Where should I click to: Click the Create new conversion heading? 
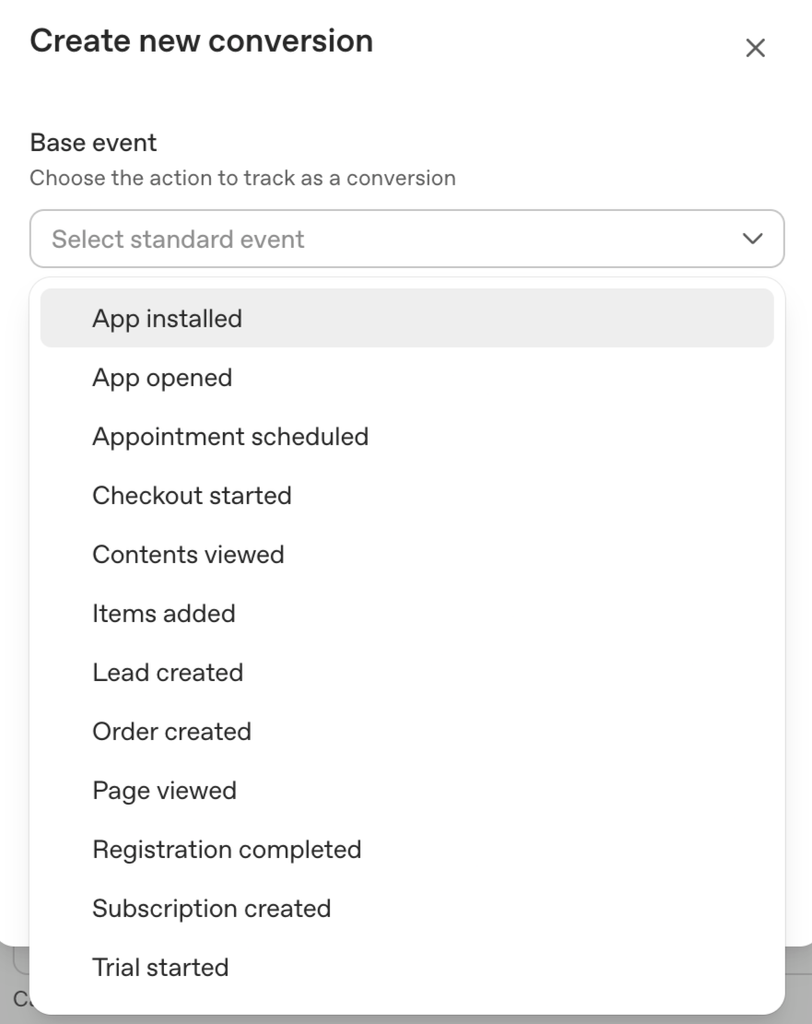(x=201, y=40)
